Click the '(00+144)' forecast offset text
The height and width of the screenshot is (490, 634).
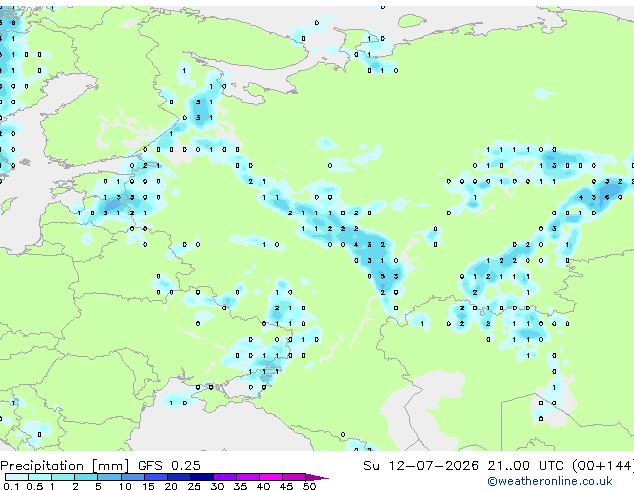[x=603, y=466]
